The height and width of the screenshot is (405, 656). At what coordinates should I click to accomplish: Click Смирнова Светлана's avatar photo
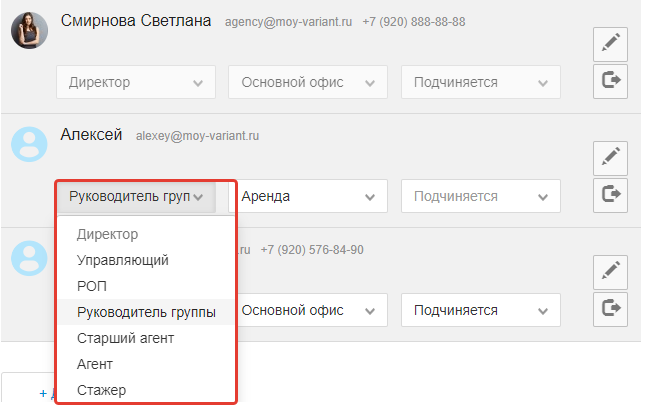(x=30, y=29)
